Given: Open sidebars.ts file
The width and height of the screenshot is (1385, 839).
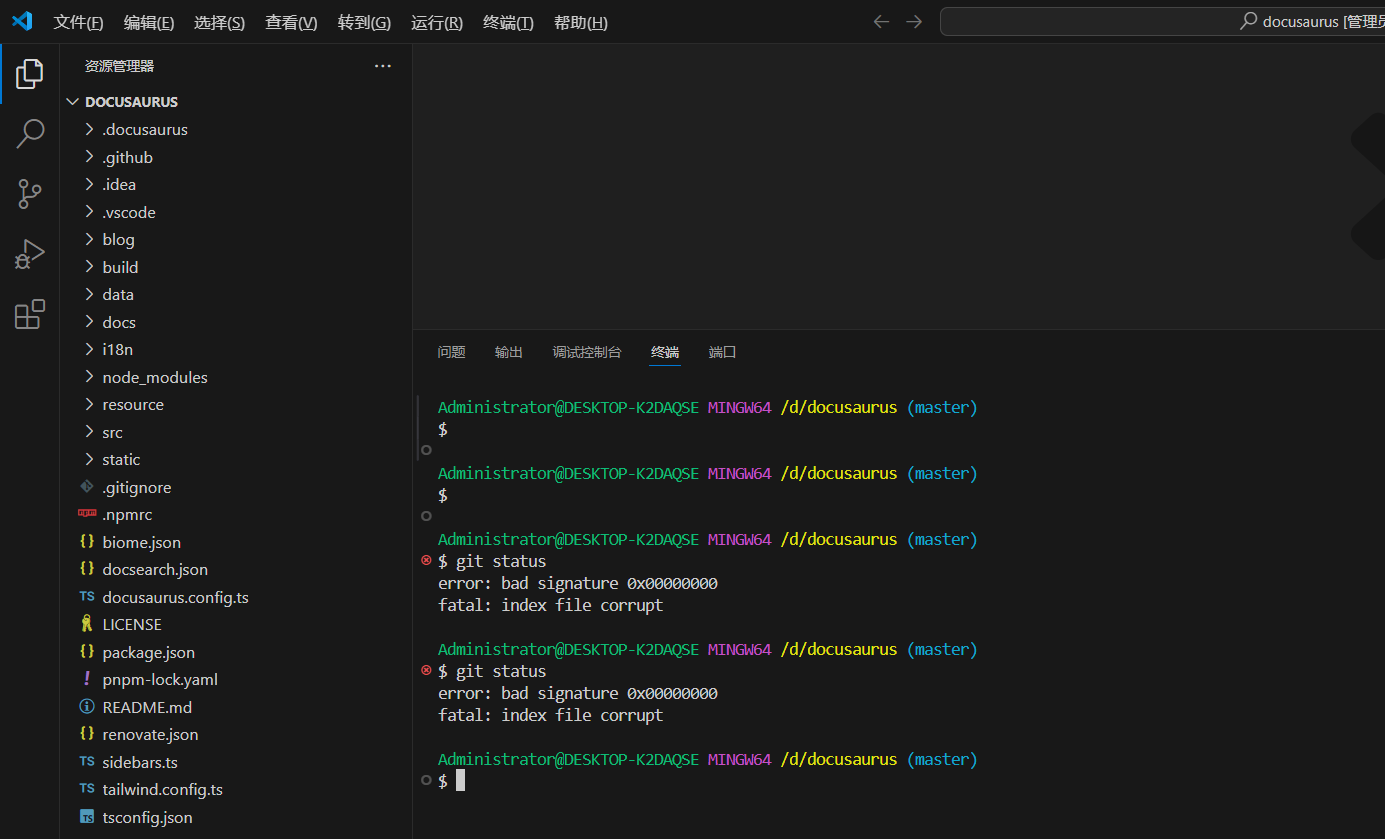Looking at the screenshot, I should tap(140, 762).
